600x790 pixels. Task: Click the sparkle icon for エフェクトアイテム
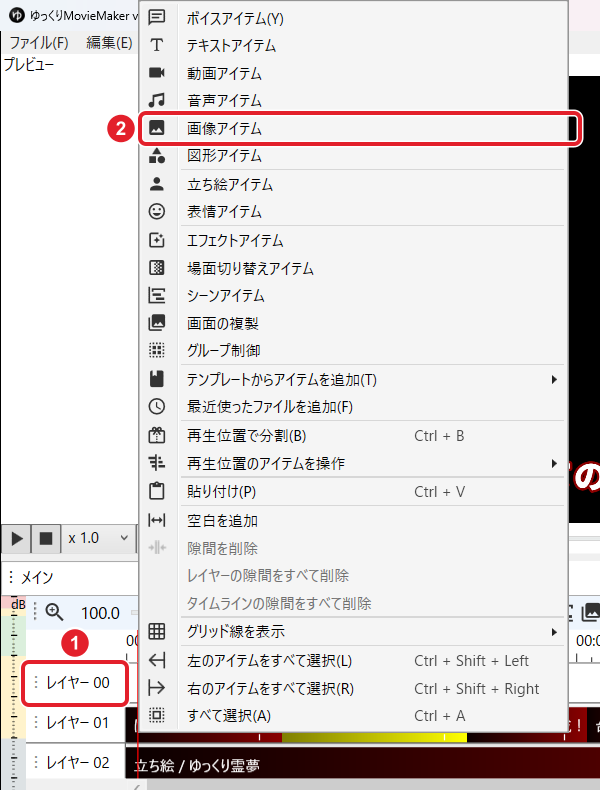tap(157, 240)
